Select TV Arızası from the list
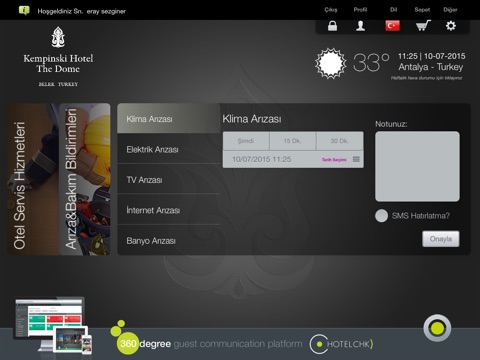Image resolution: width=480 pixels, height=360 pixels. 169,180
